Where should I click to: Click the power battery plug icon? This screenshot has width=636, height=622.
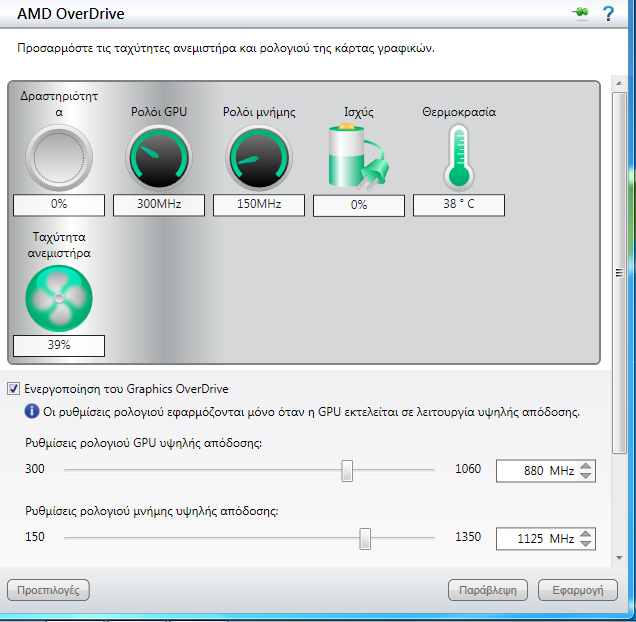(x=359, y=157)
